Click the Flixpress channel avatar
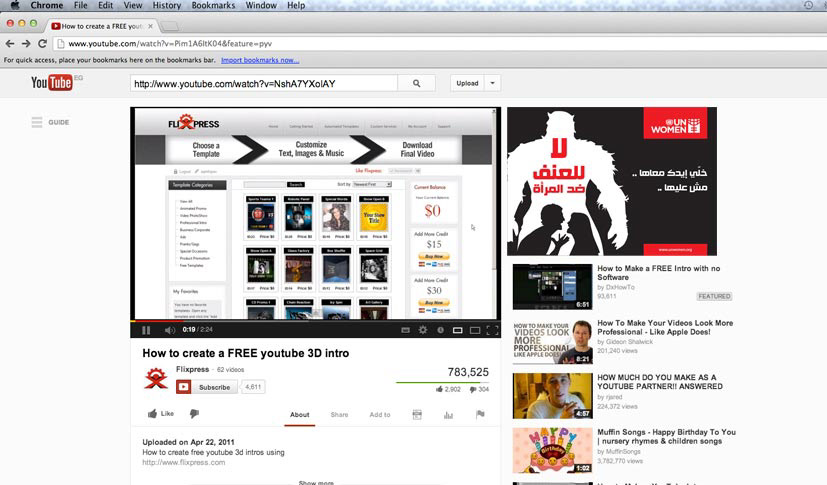This screenshot has height=485, width=827. 156,379
